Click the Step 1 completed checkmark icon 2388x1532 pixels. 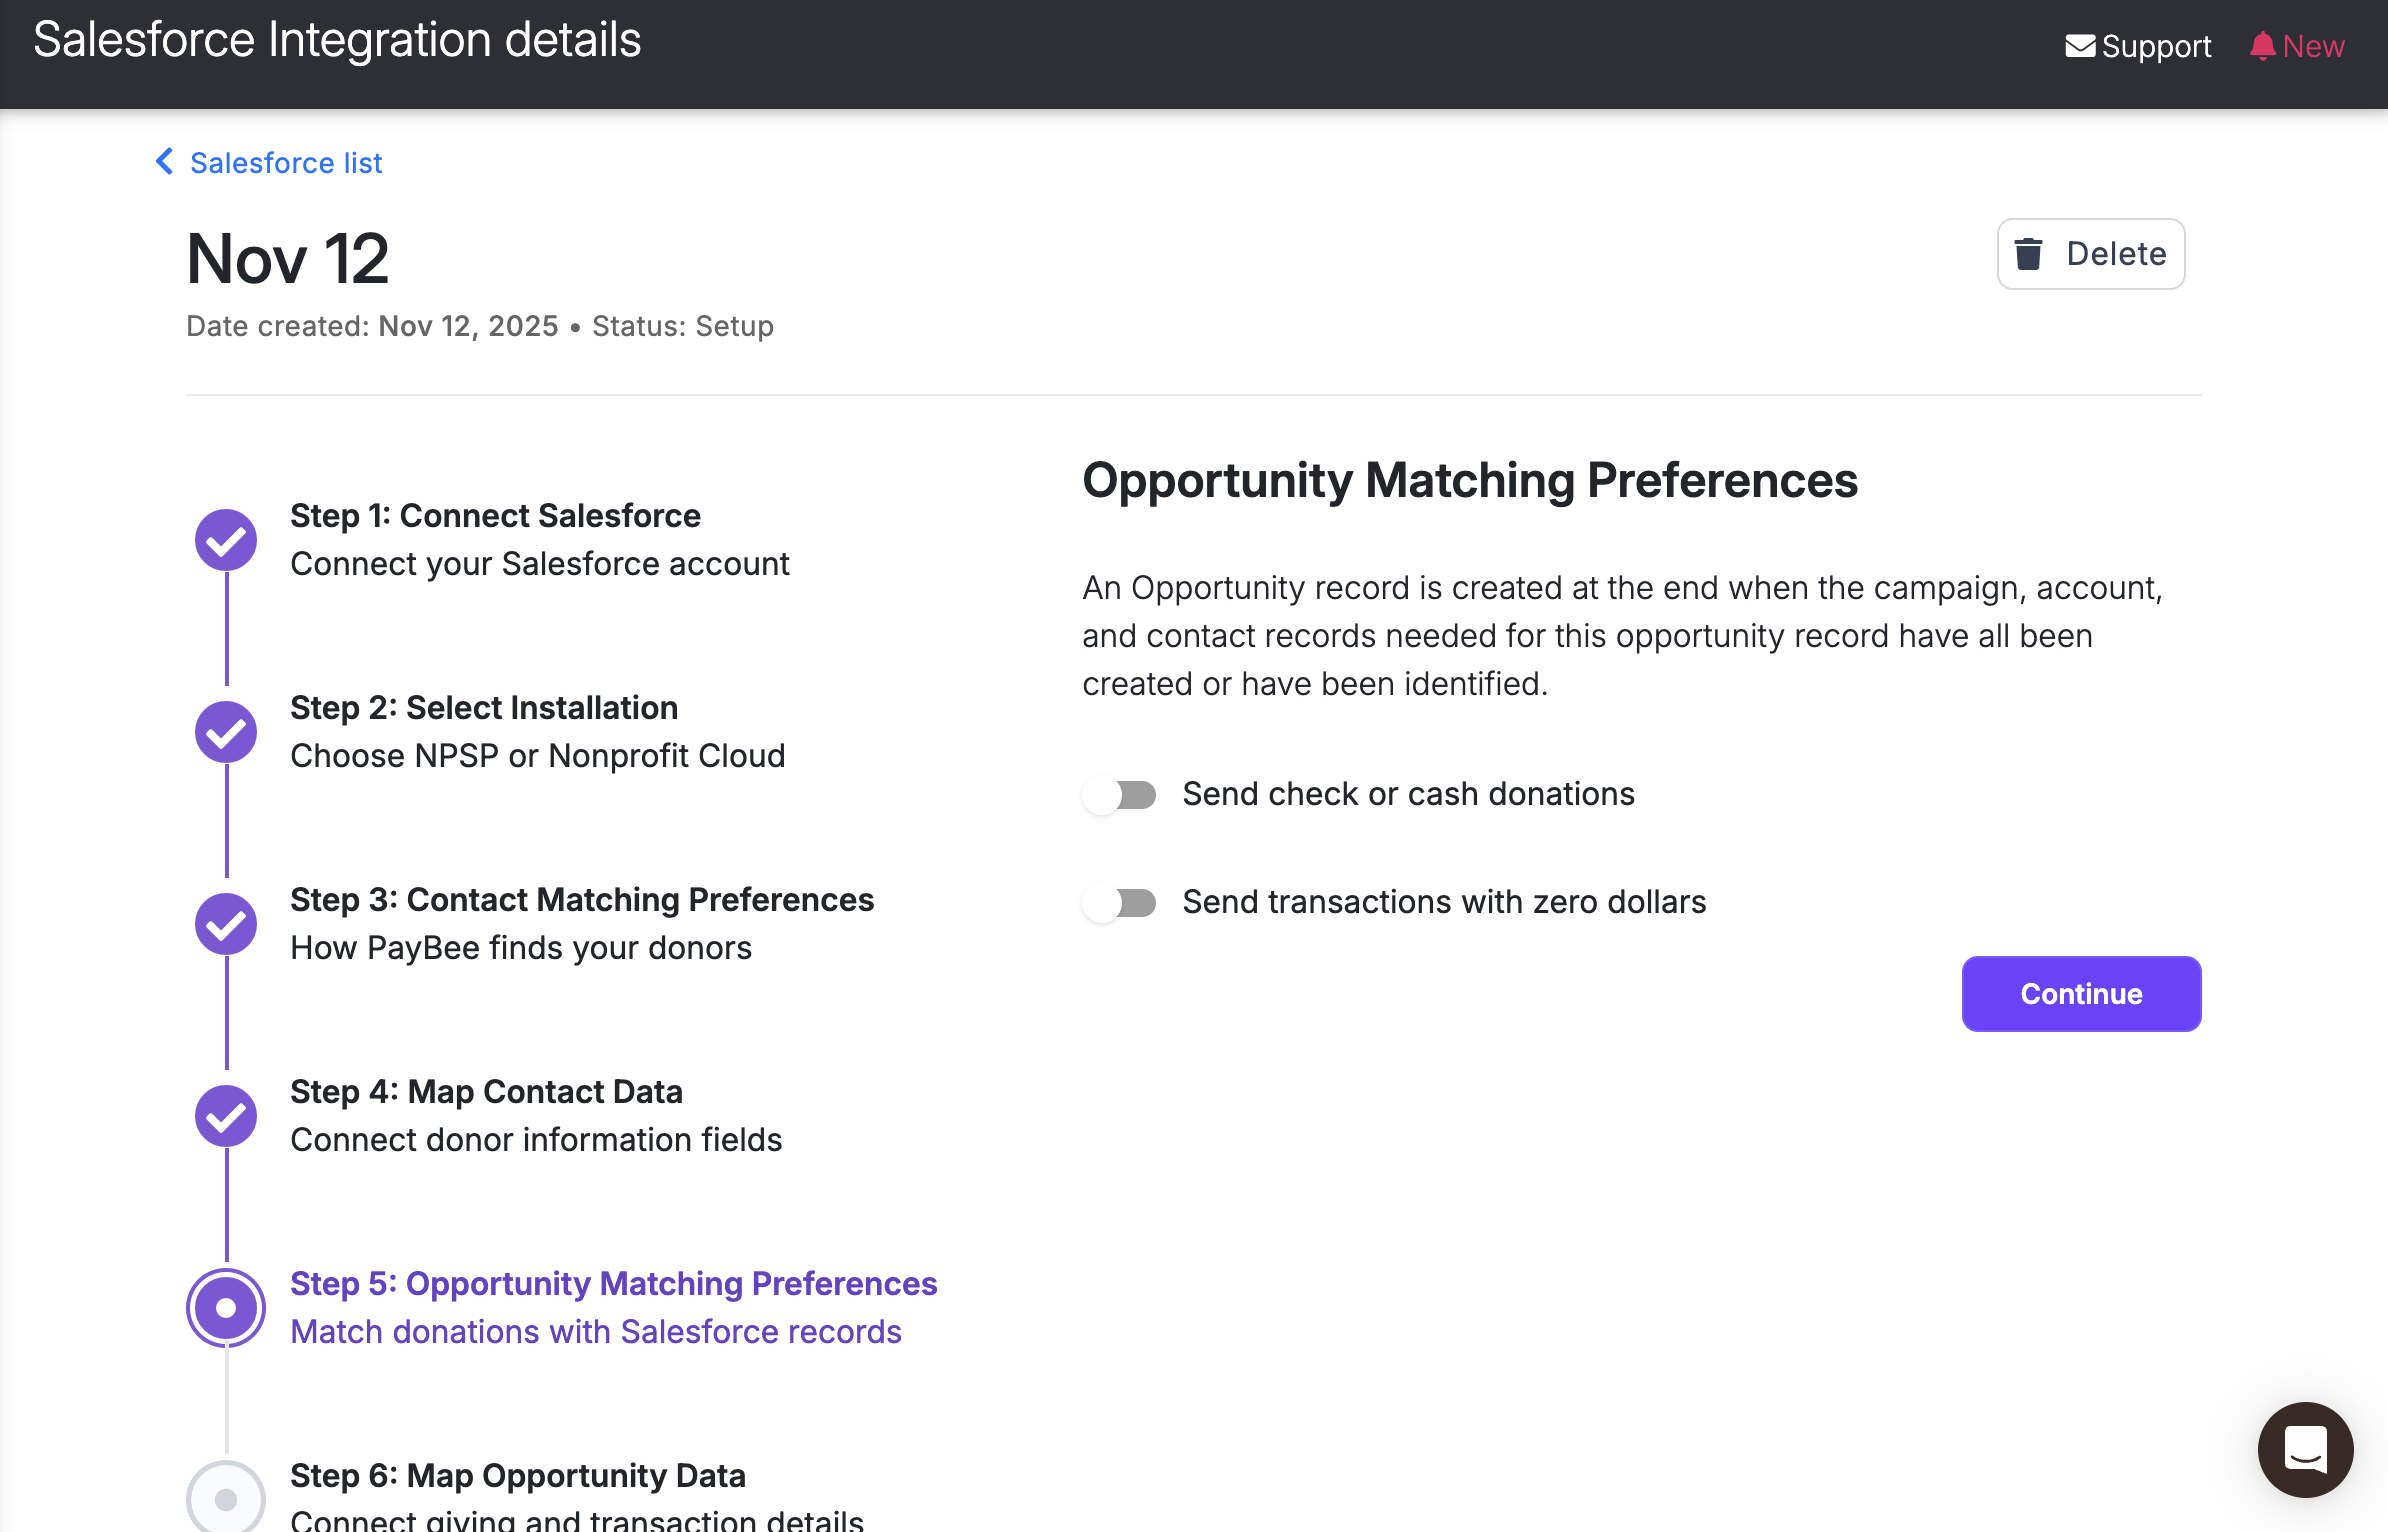tap(226, 540)
